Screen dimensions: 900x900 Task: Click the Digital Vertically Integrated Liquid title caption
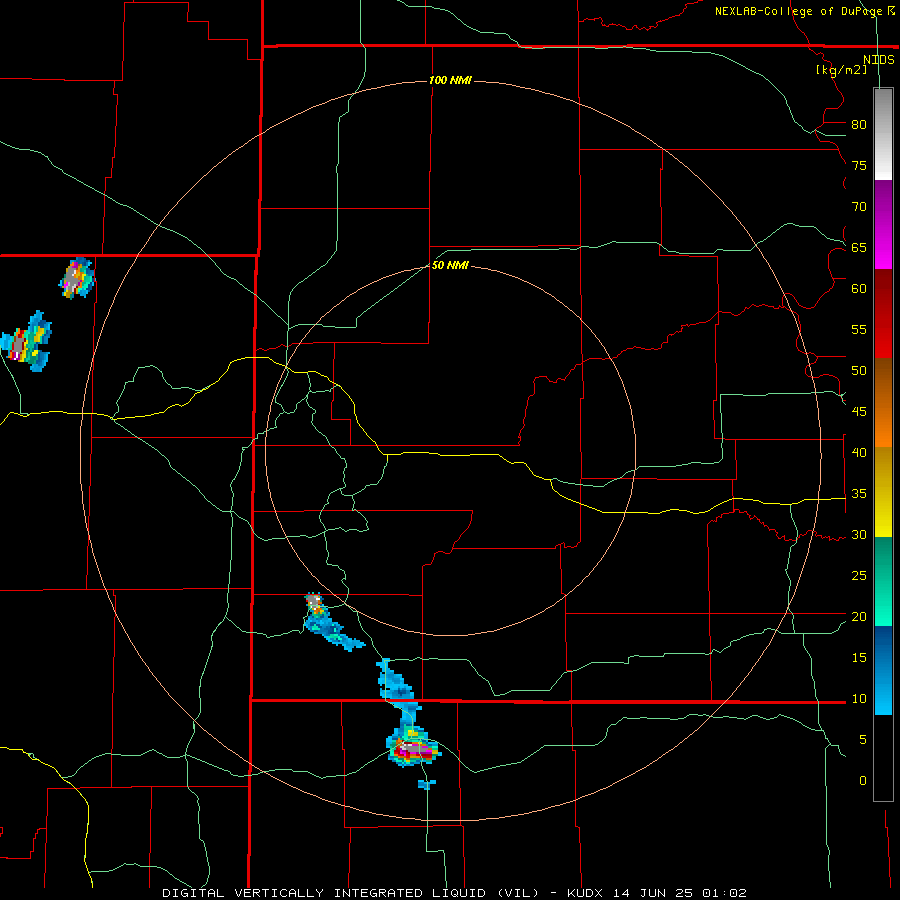455,893
